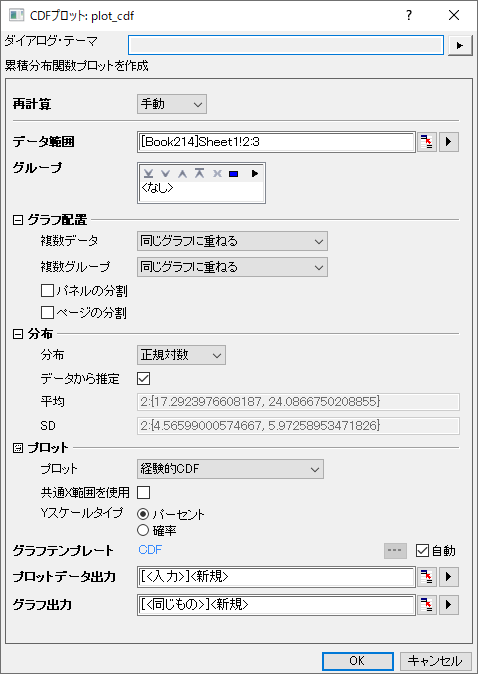Open the dialog theme flyout arrow button
The height and width of the screenshot is (674, 478).
[x=460, y=46]
